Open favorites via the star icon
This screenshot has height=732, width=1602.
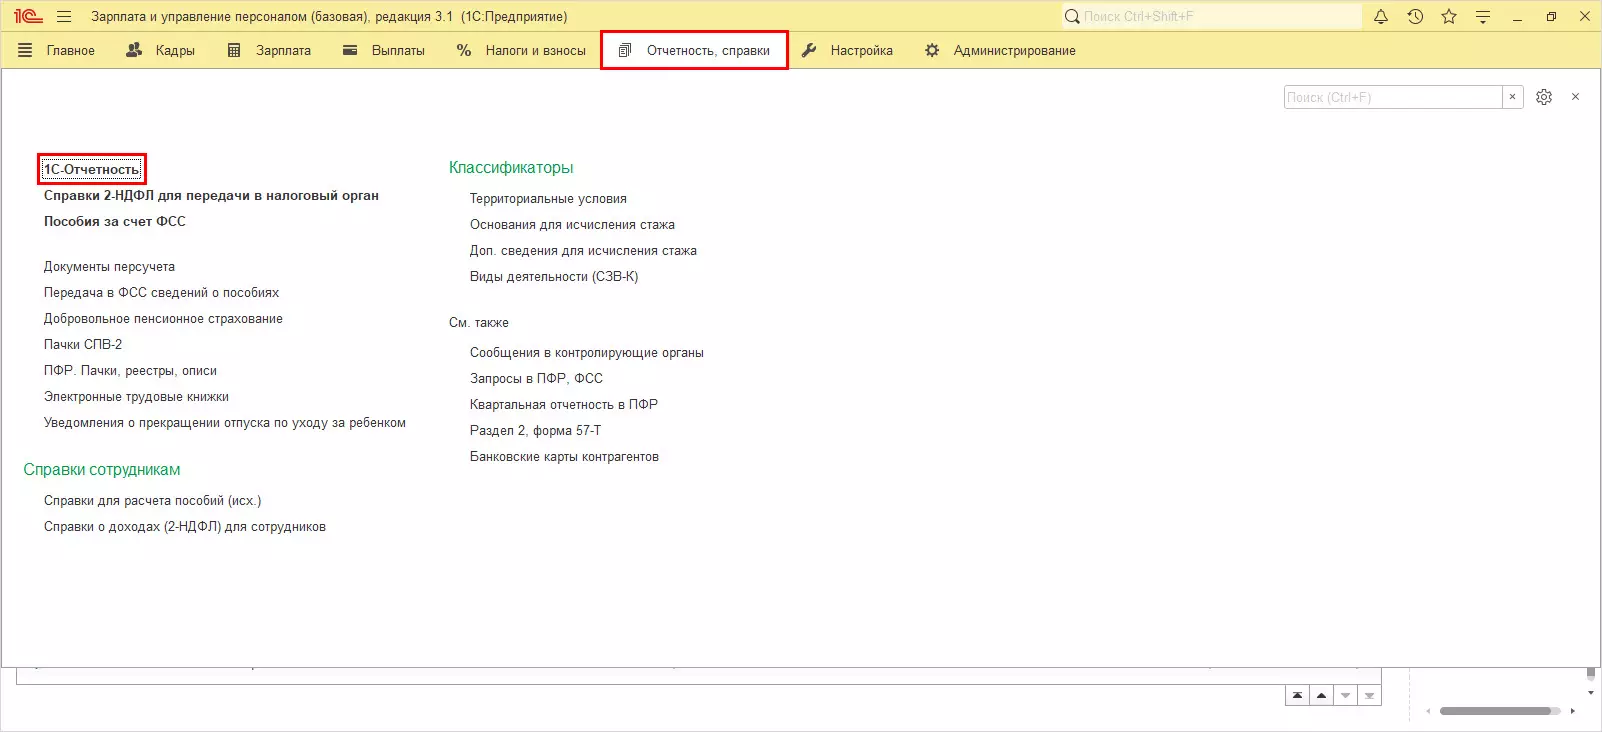click(1449, 17)
